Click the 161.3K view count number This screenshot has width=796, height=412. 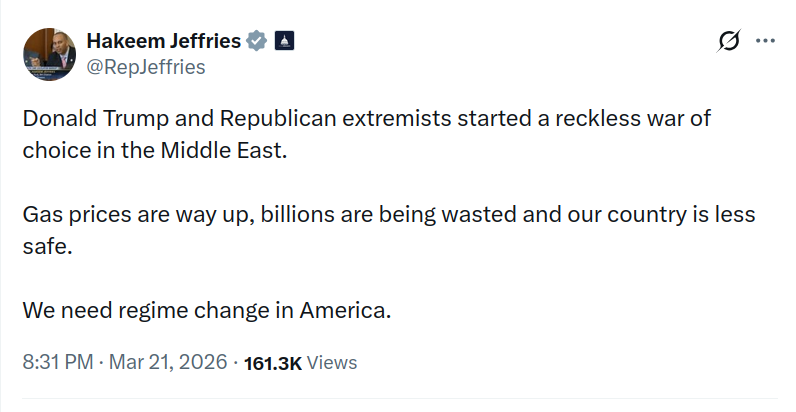click(x=272, y=362)
